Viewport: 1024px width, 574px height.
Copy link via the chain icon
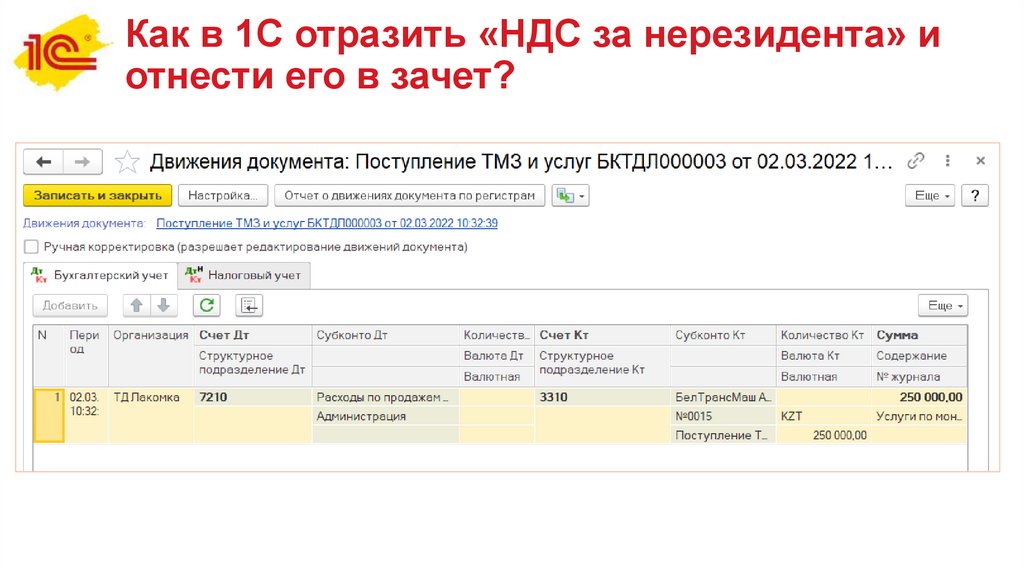click(x=916, y=161)
